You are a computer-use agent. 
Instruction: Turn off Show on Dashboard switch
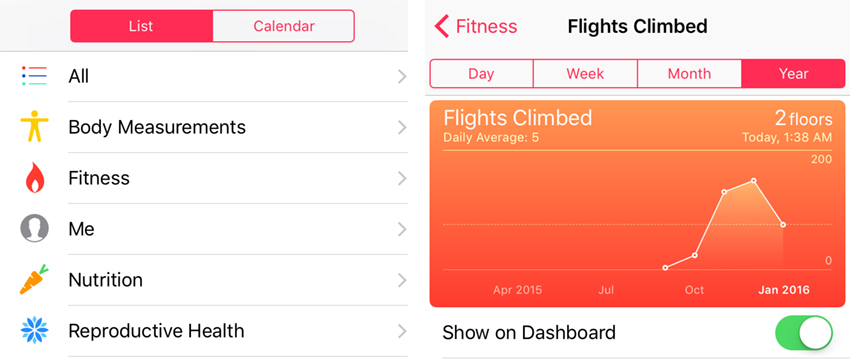pos(803,333)
